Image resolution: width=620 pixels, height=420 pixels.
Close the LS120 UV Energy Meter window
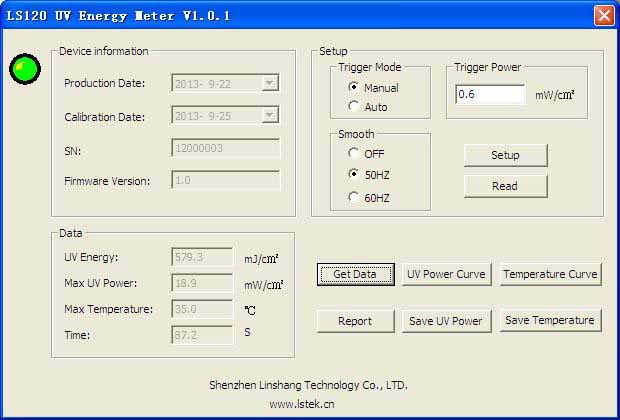[604, 16]
